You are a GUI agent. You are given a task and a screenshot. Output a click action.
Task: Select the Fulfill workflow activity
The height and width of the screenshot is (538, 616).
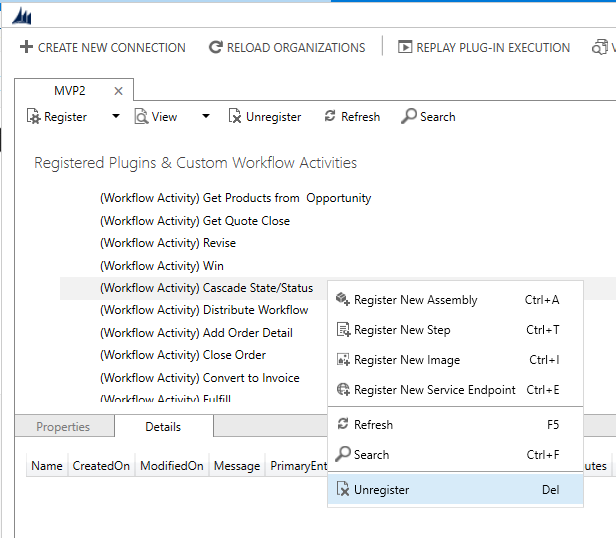point(165,398)
